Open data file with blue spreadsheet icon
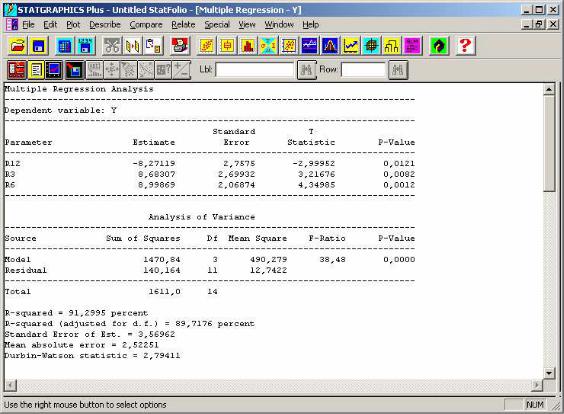This screenshot has height=414, width=564. click(64, 46)
